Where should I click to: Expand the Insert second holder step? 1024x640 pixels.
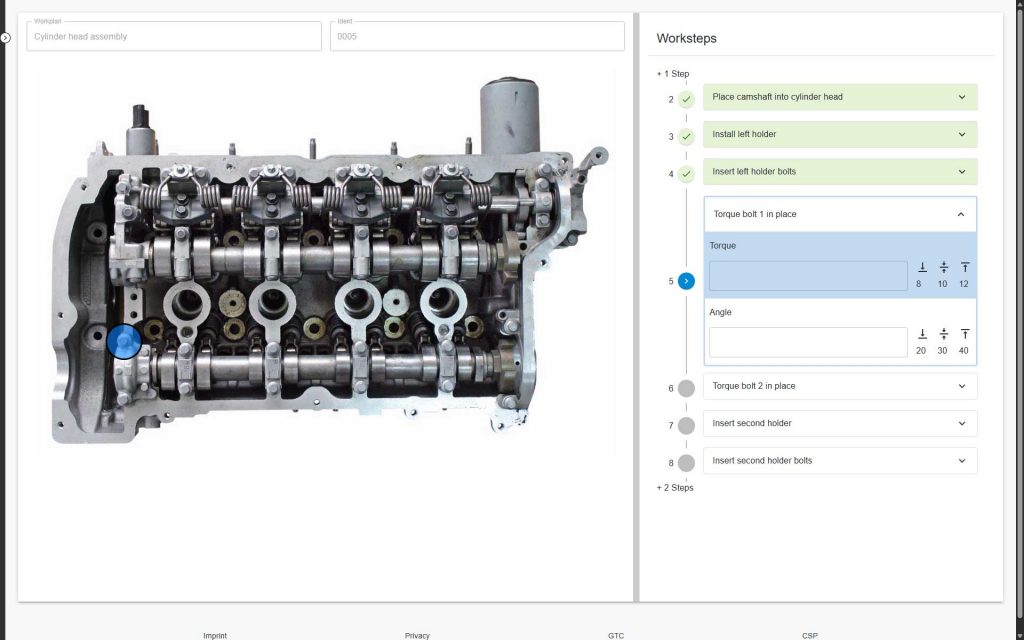[x=961, y=423]
